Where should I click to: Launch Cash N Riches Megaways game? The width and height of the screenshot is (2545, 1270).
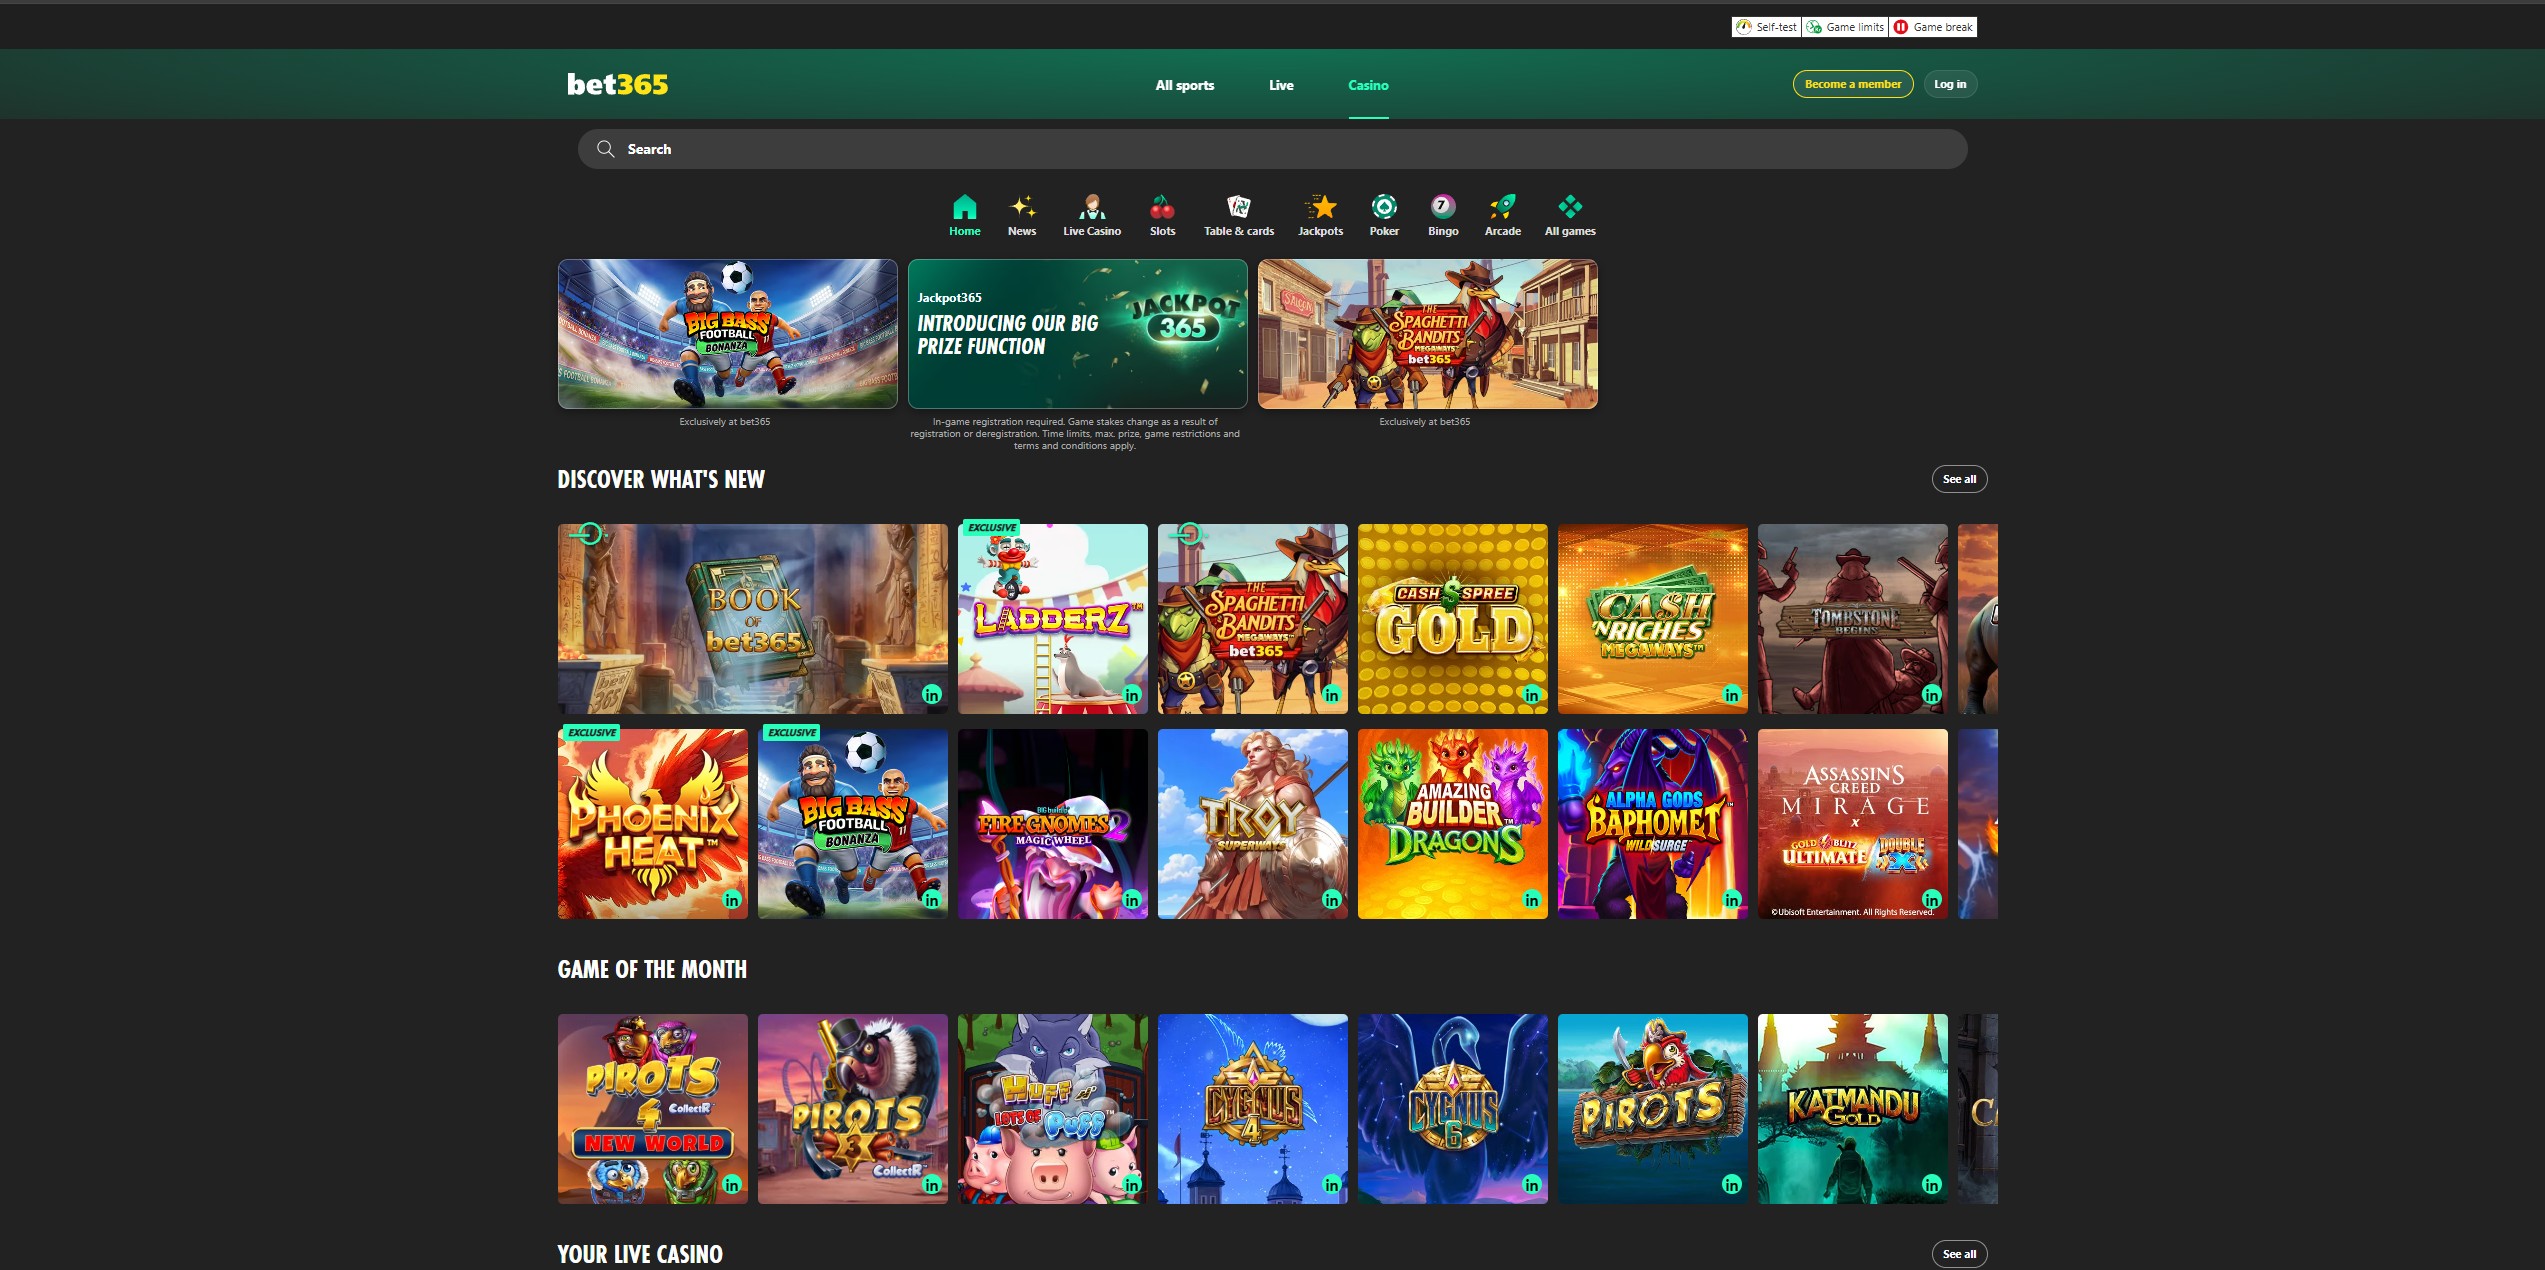1652,619
